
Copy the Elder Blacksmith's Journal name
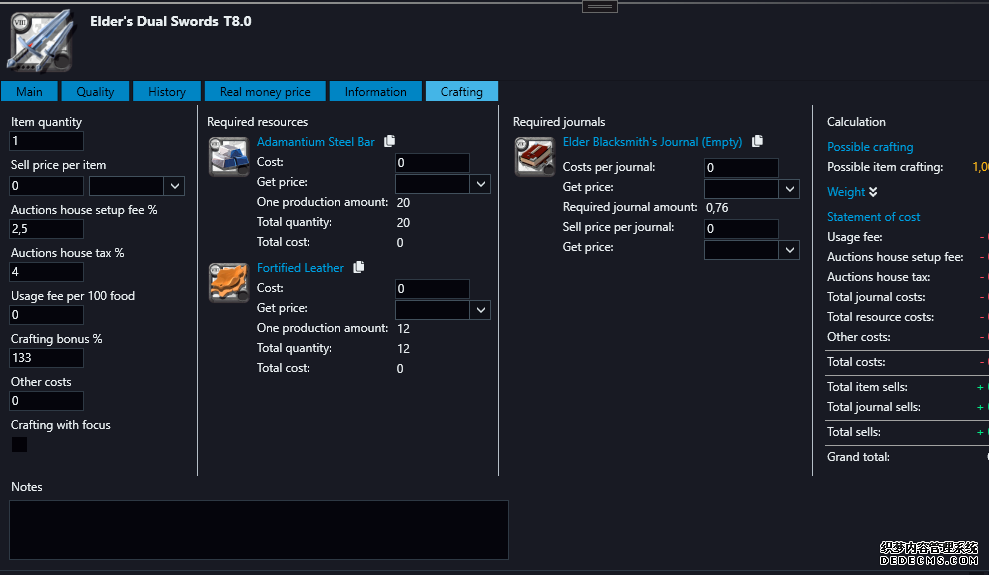pos(758,142)
